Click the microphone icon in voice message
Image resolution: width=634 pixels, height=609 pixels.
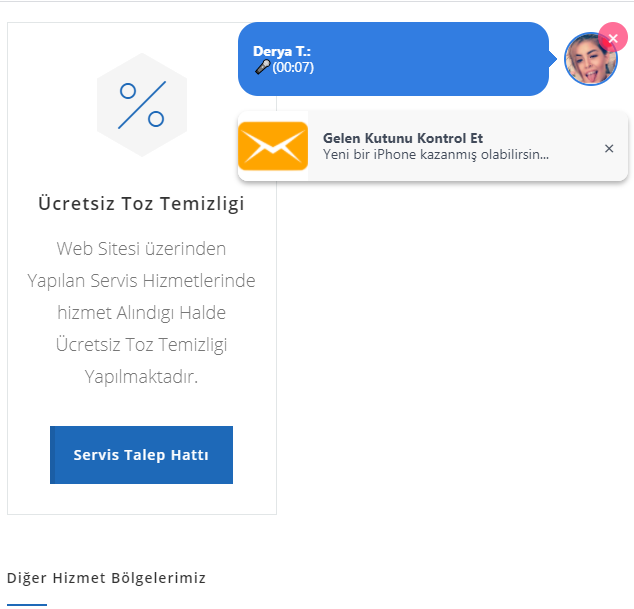(263, 68)
